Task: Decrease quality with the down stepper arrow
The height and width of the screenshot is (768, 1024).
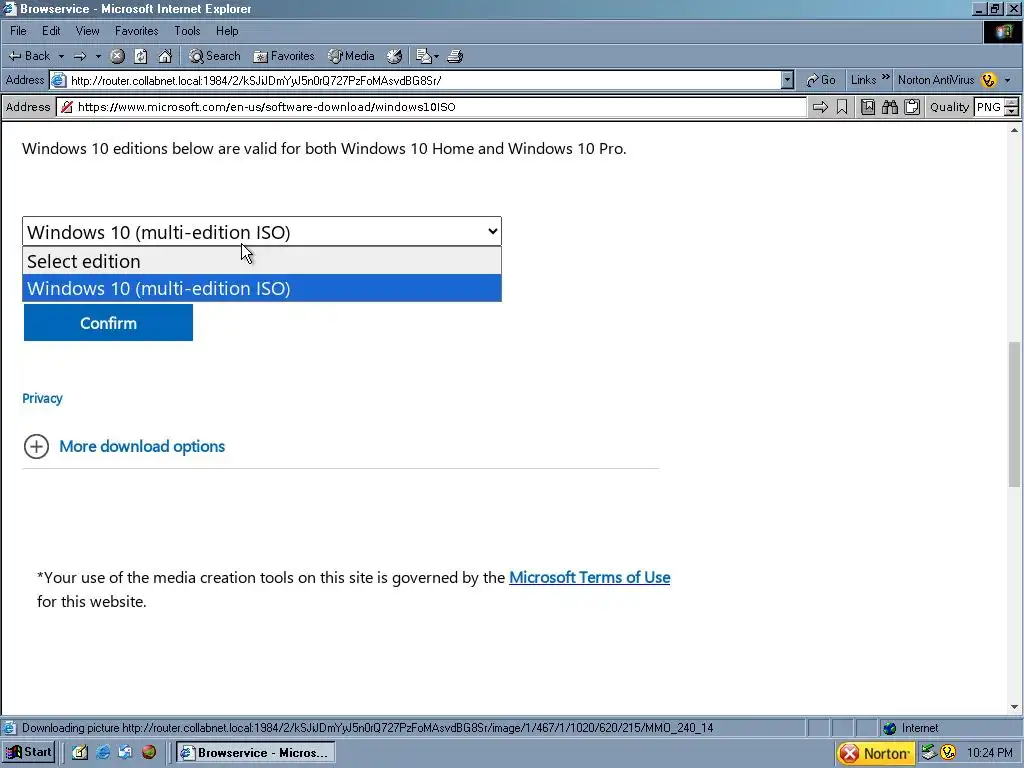Action: (1012, 112)
